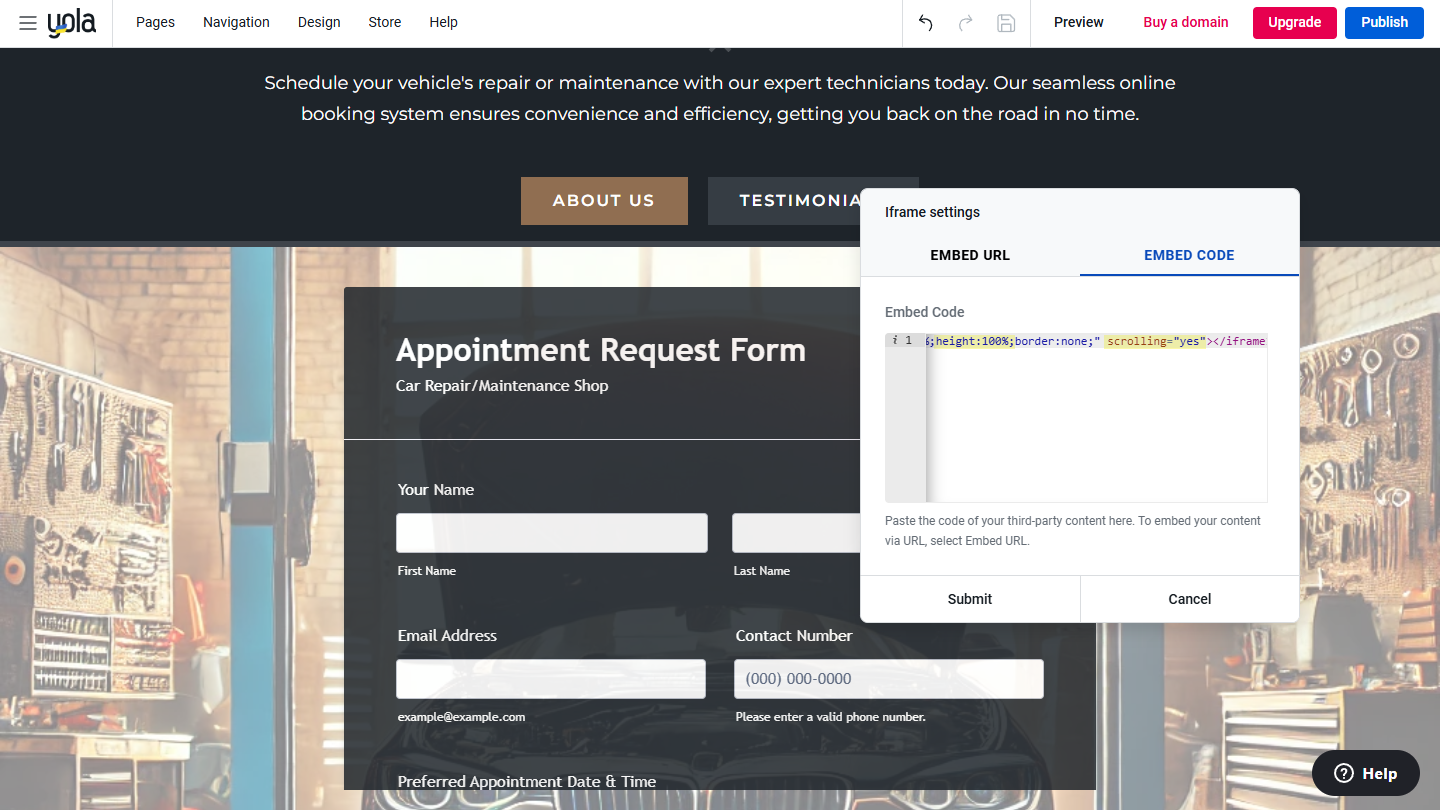Screen dimensions: 1440x810
Task: Click the info icon in the embed code gutter
Action: (x=895, y=340)
